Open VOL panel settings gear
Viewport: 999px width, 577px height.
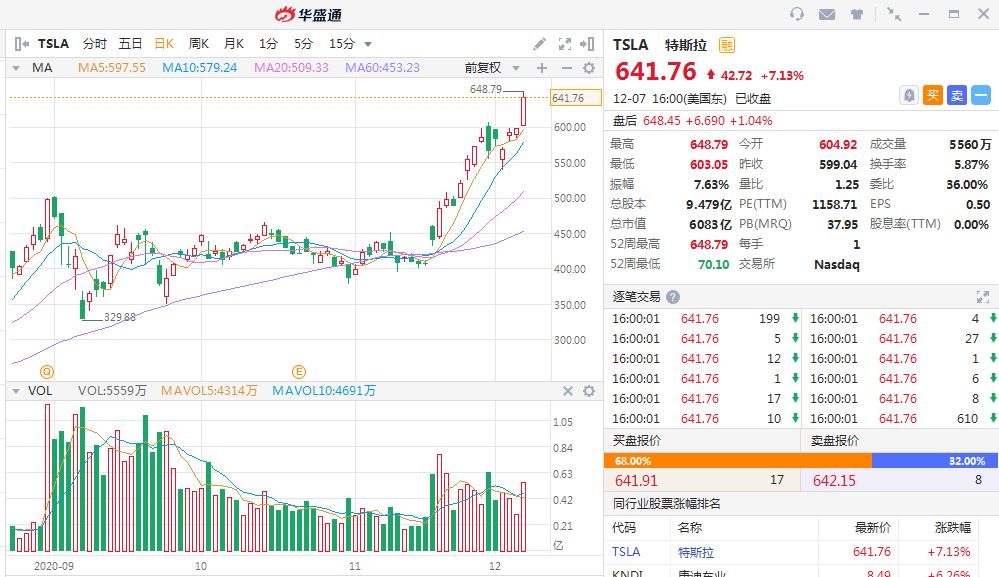589,391
